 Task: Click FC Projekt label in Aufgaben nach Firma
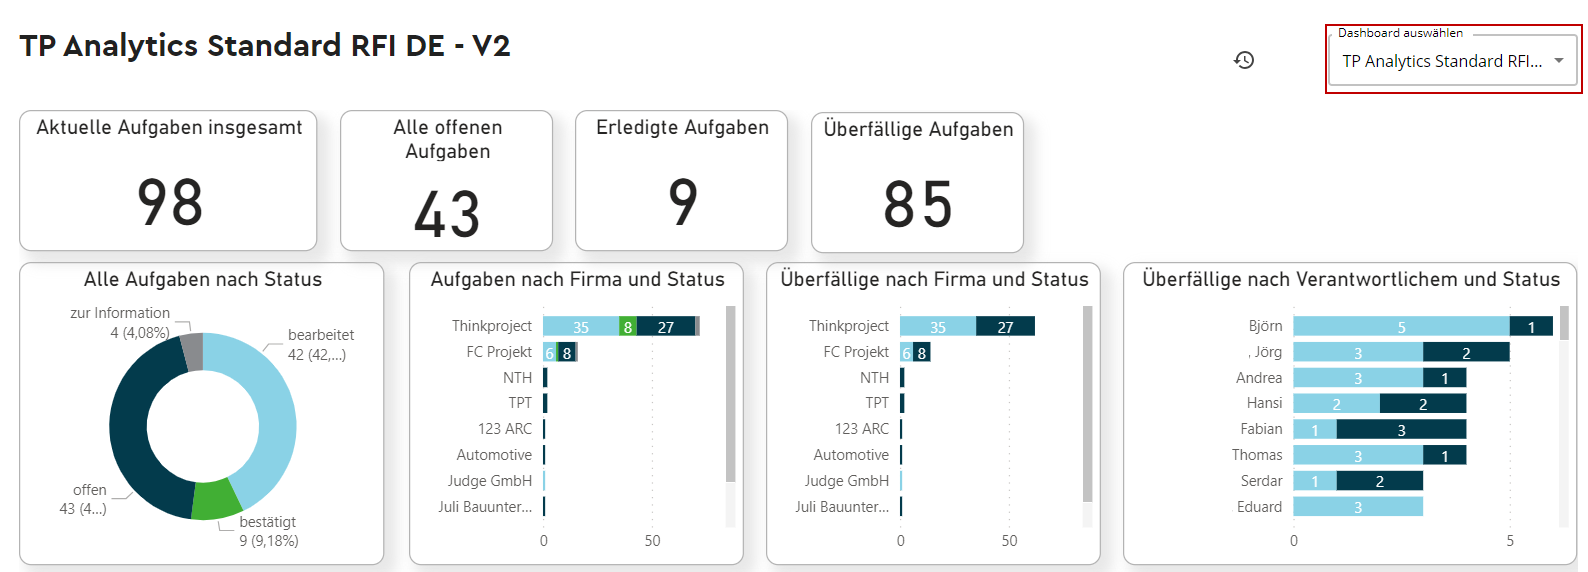(x=499, y=352)
